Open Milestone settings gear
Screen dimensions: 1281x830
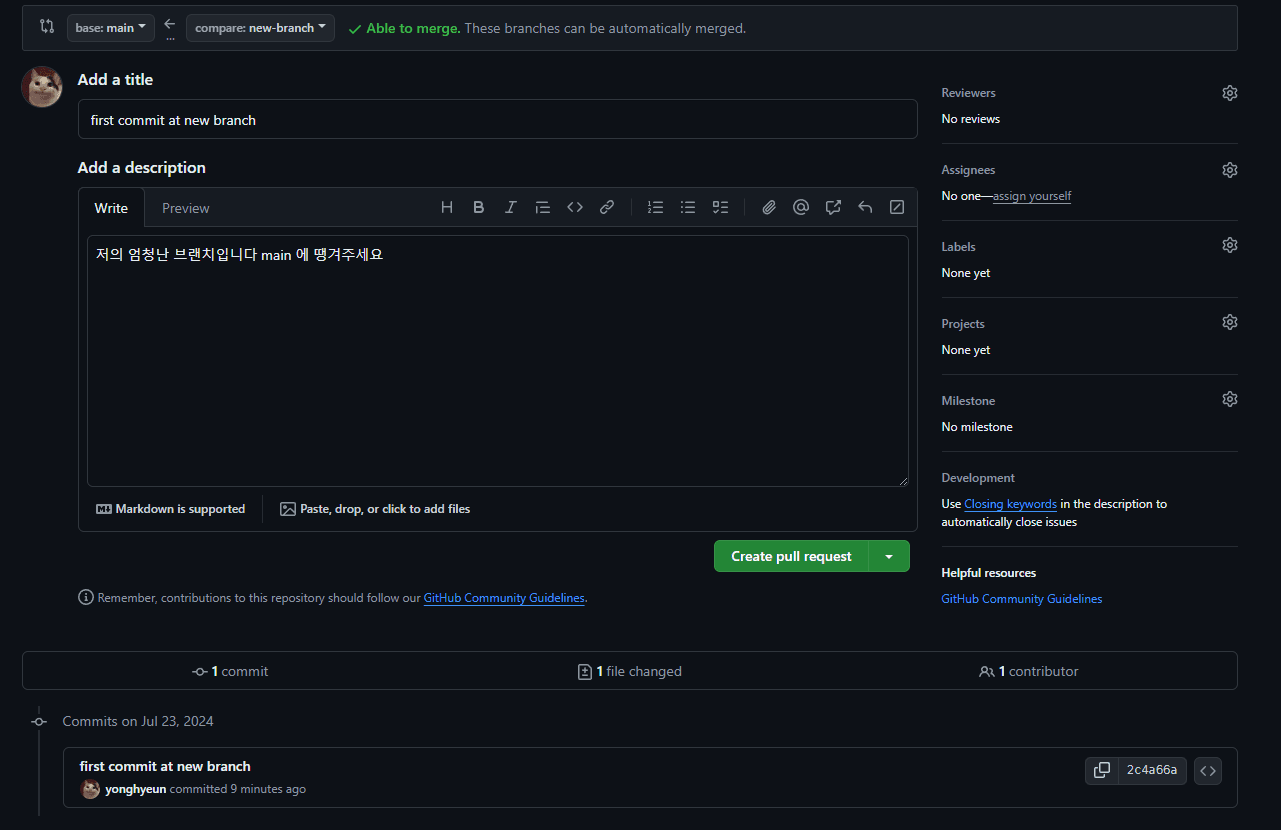point(1230,399)
